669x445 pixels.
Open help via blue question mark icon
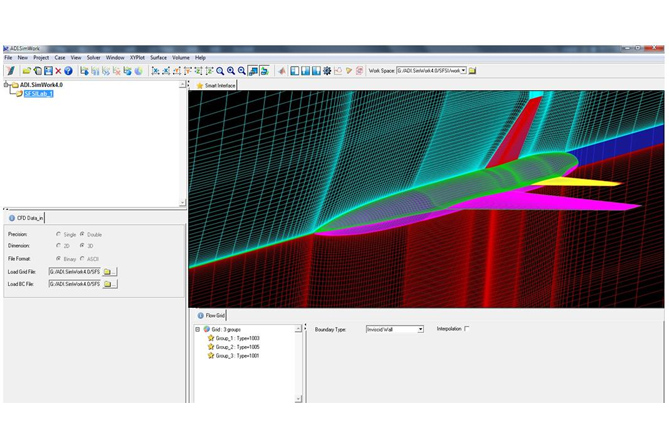point(69,71)
